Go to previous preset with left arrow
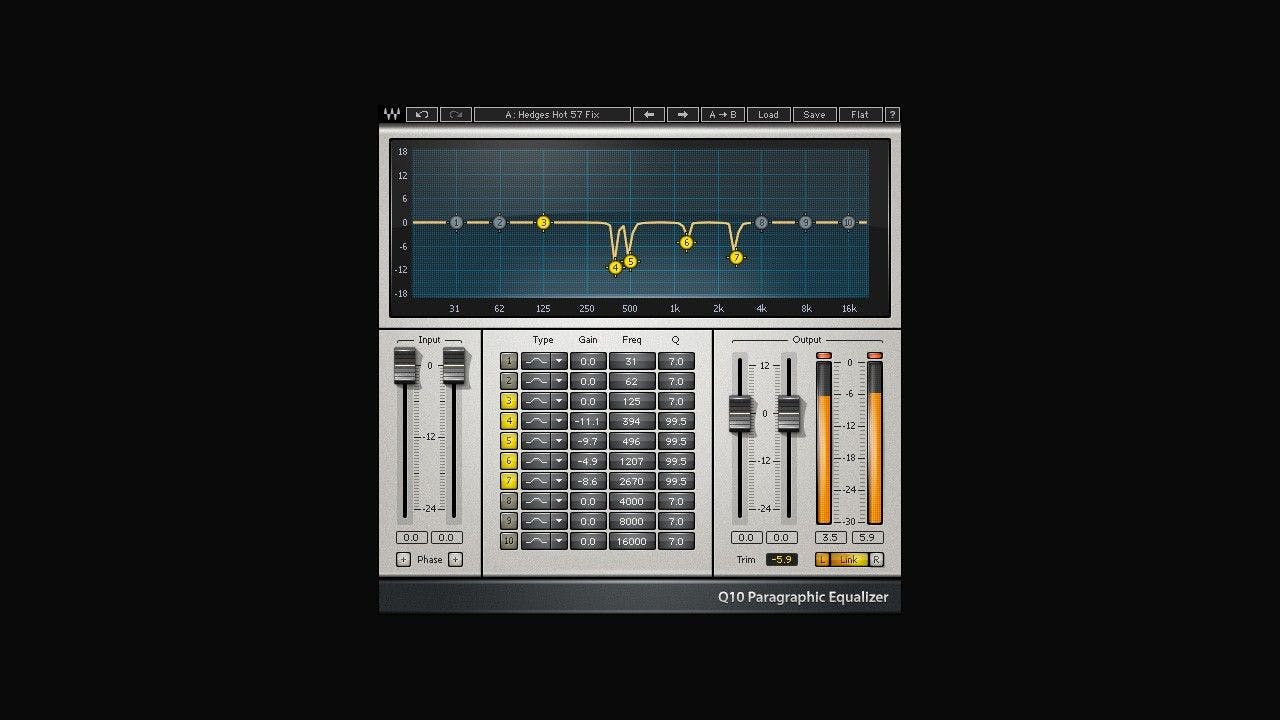1280x720 pixels. coord(648,115)
